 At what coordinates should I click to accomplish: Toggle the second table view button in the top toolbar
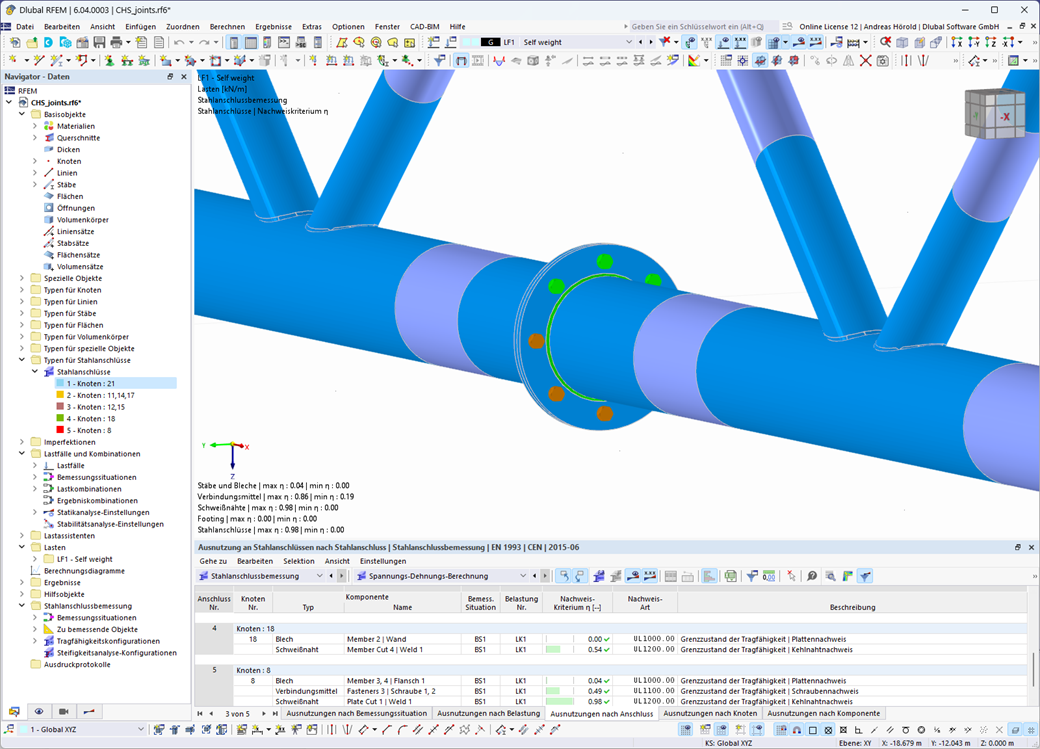click(x=251, y=42)
